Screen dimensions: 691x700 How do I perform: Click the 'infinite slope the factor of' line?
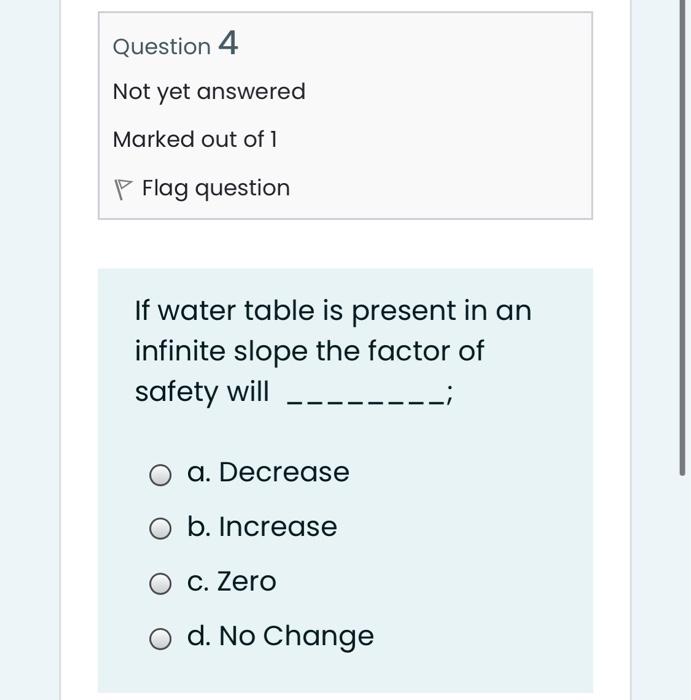click(309, 351)
